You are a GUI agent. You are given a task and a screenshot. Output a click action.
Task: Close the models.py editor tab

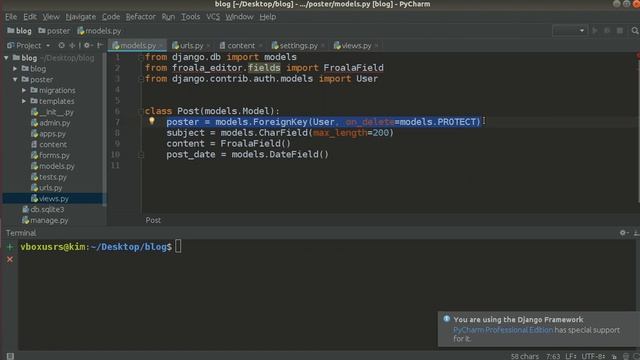(x=161, y=46)
